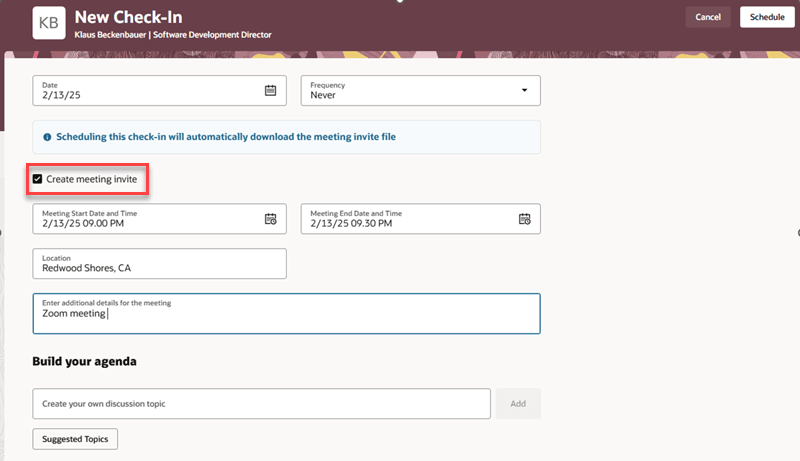Click the KB avatar badge
Viewport: 800px width, 461px height.
49,23
